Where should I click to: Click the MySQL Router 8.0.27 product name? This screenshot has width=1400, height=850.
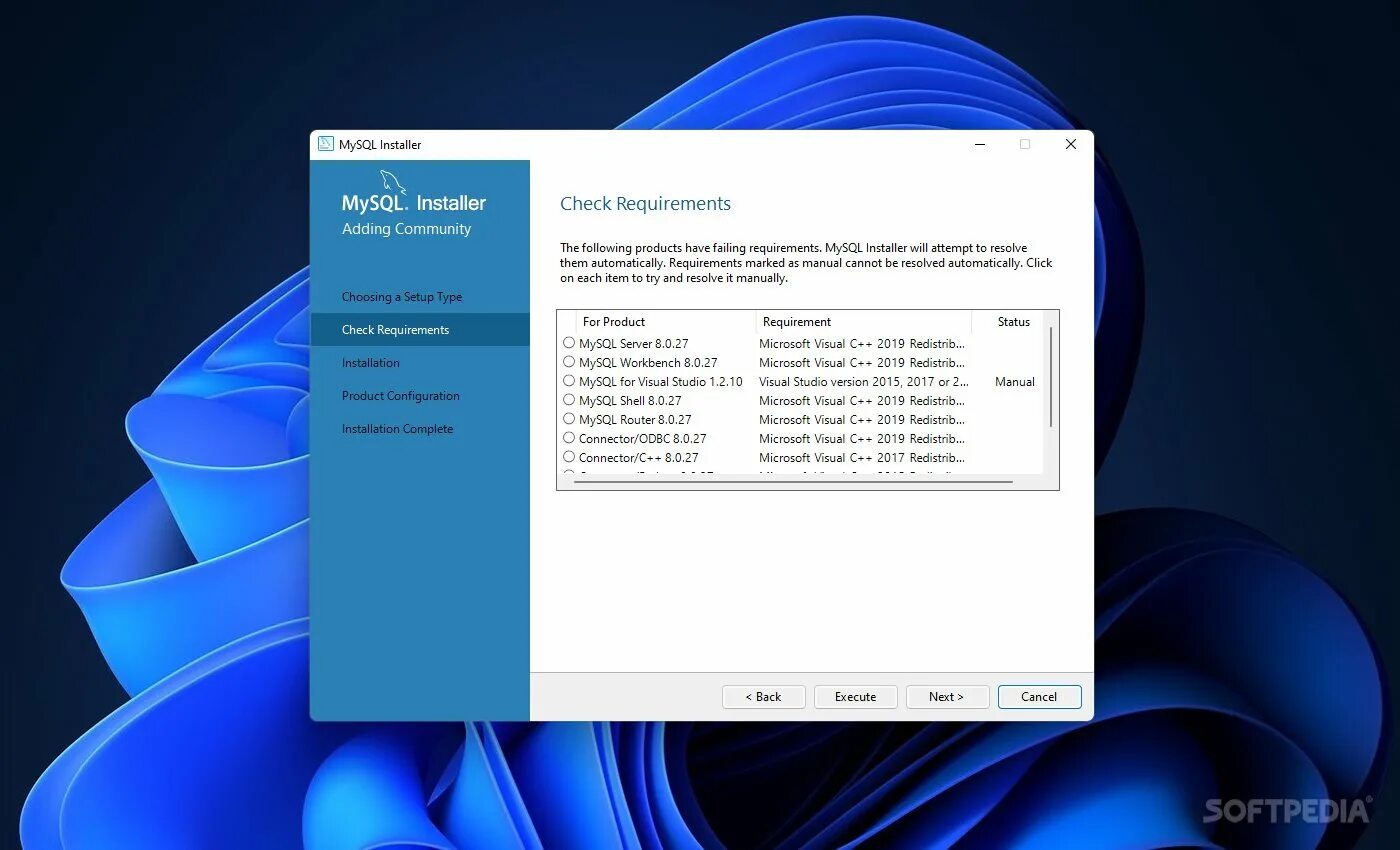click(635, 420)
